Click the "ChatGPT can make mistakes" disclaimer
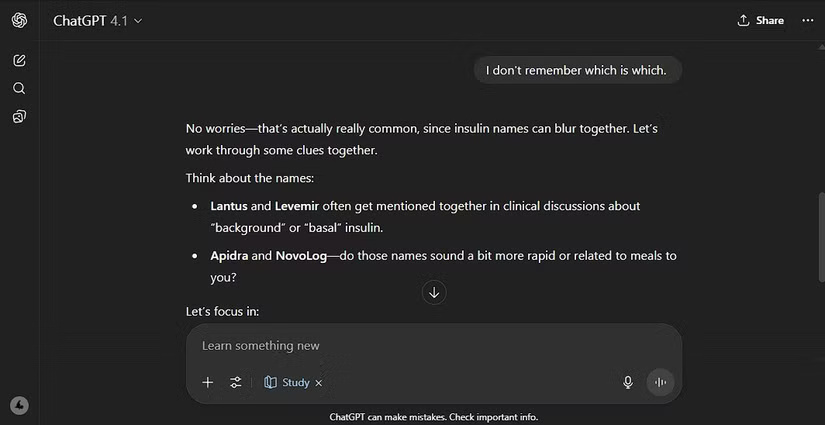 coord(433,417)
